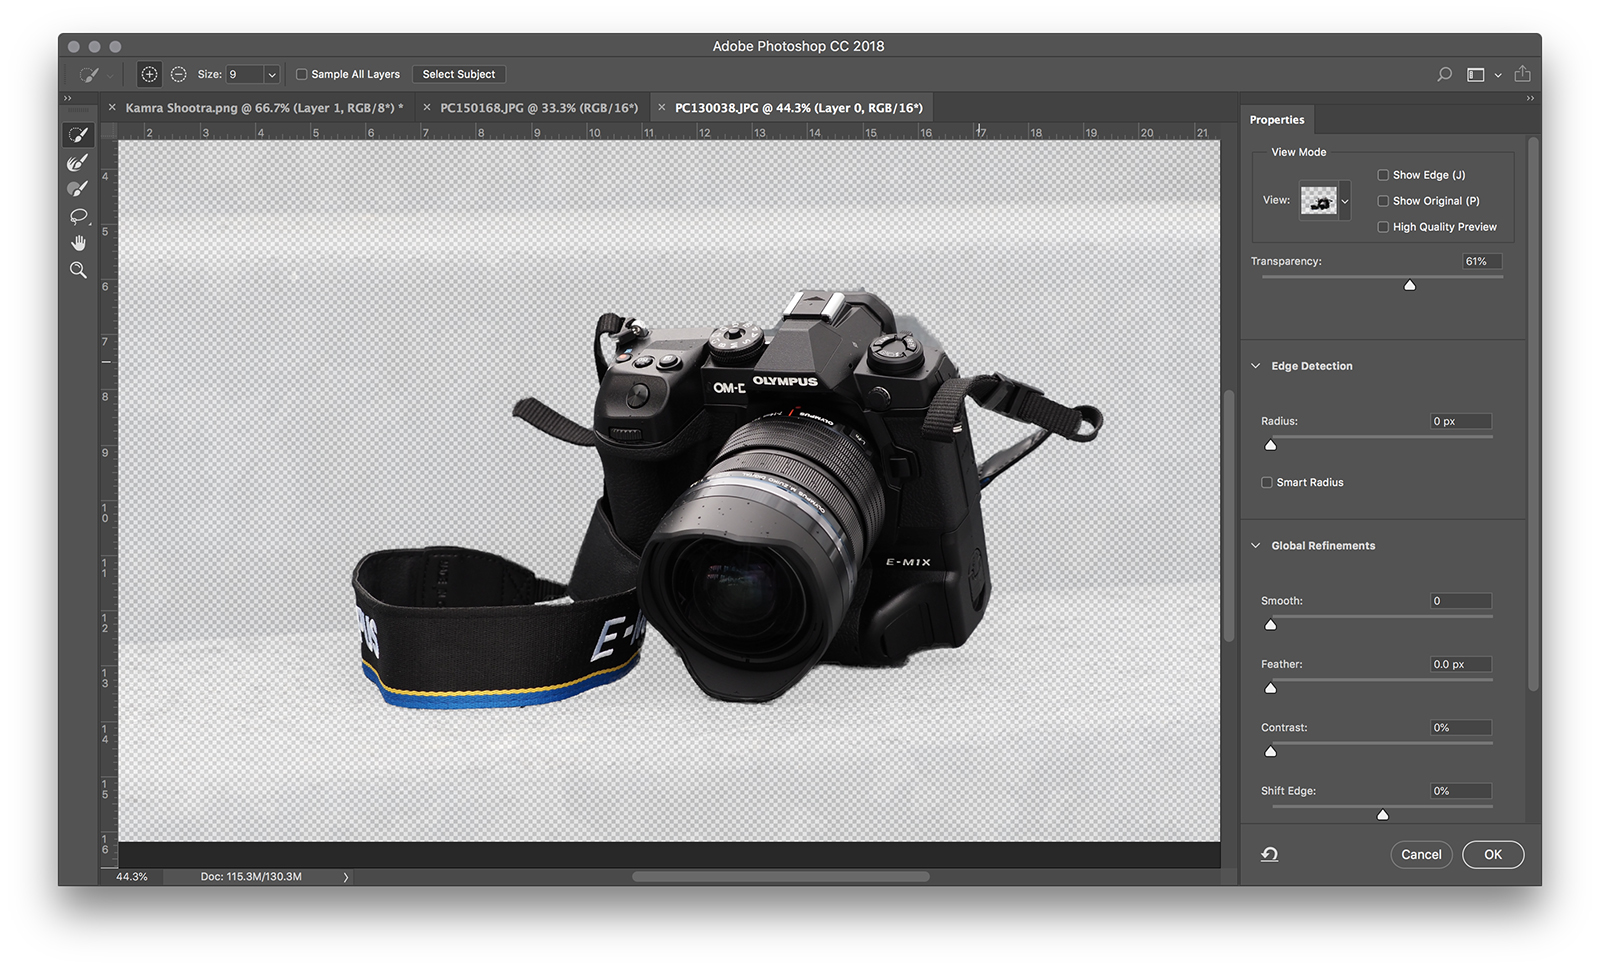Enable Show Edge (J) checkbox
The height and width of the screenshot is (969, 1600).
1383,175
